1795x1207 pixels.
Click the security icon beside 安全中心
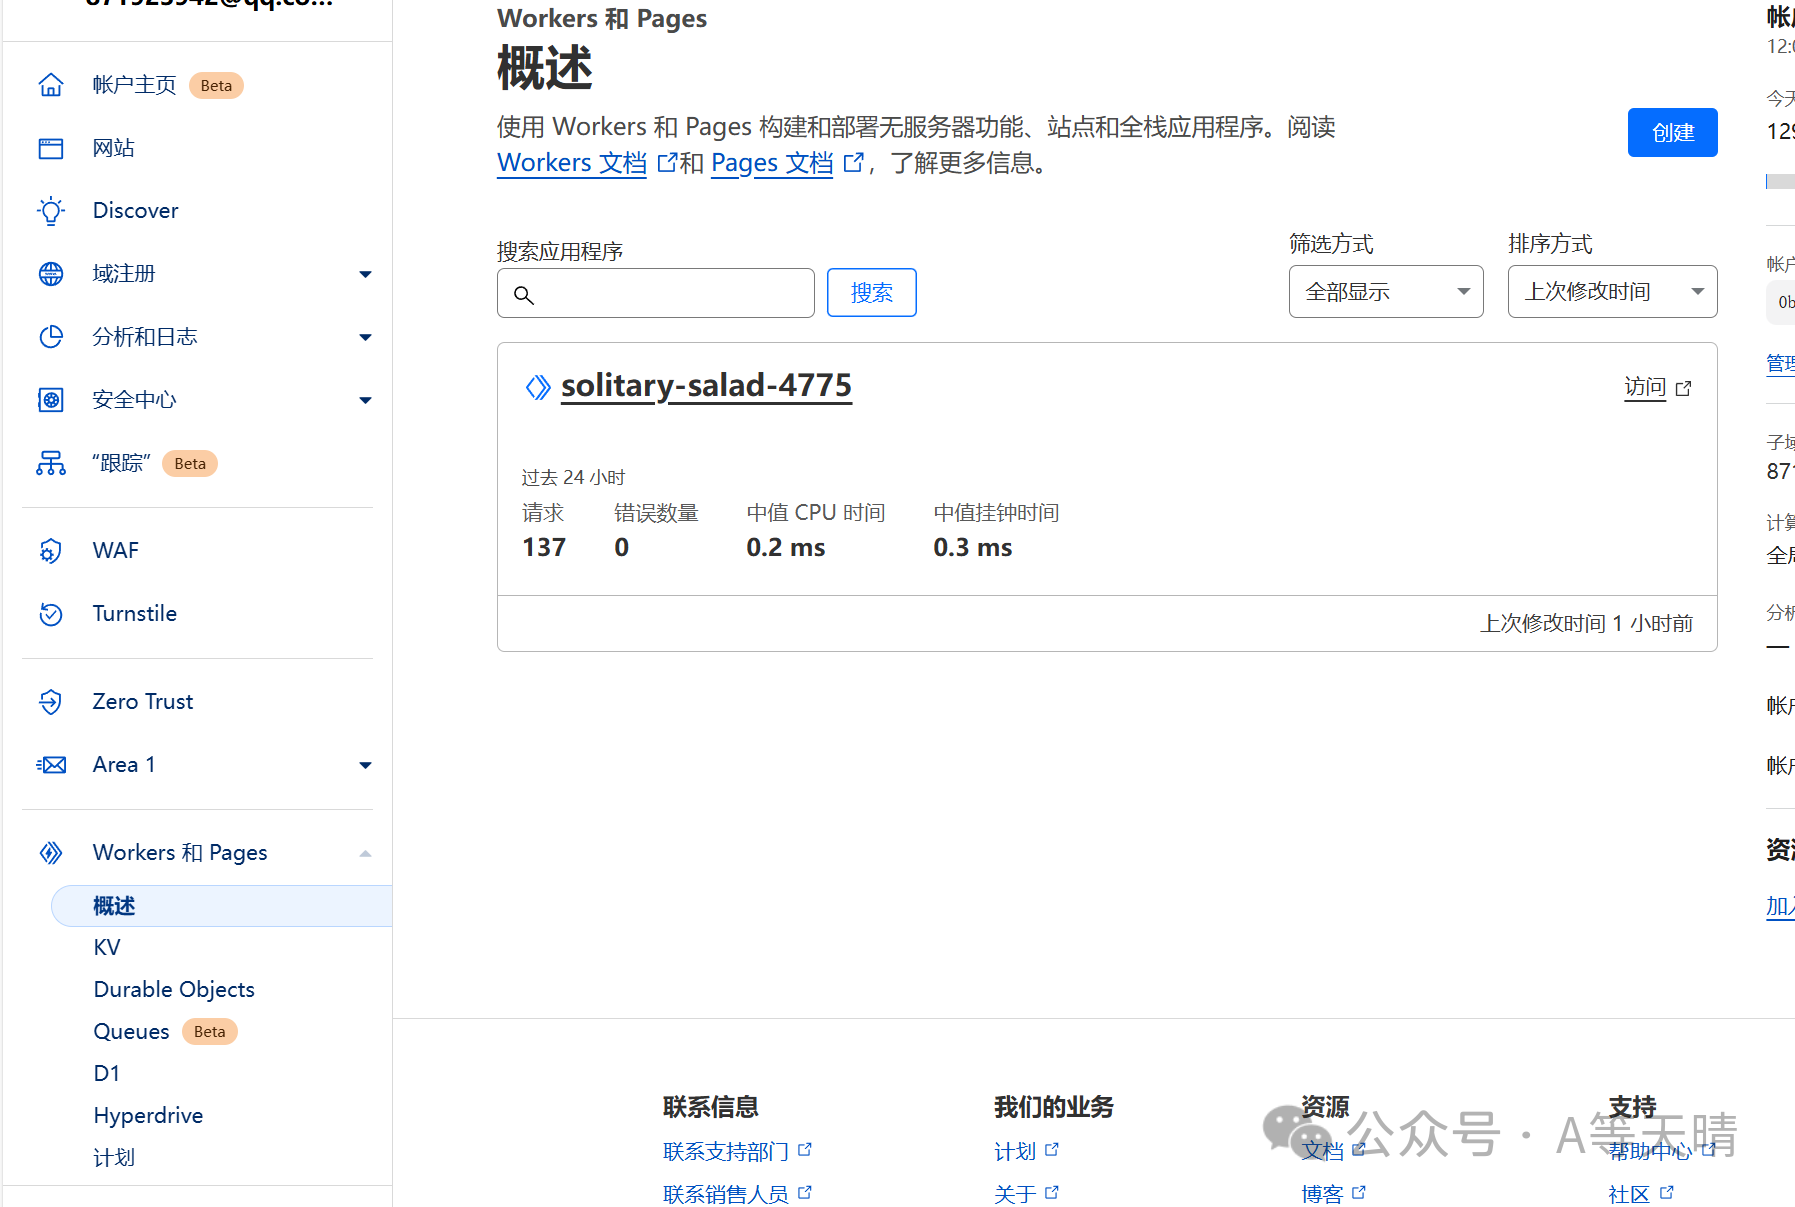click(x=51, y=400)
